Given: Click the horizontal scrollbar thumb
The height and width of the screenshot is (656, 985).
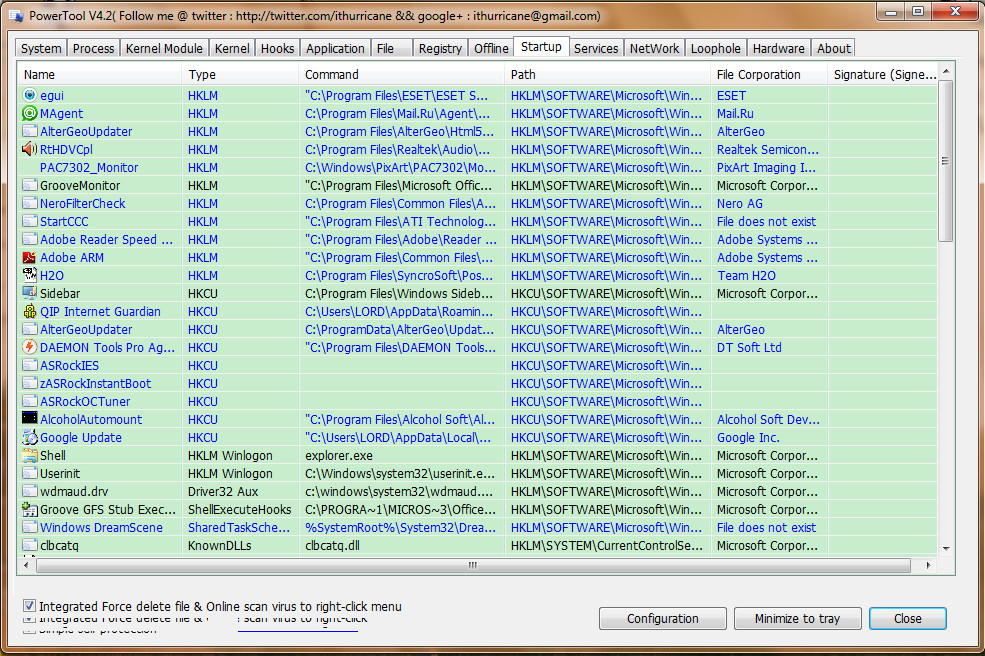Looking at the screenshot, I should pyautogui.click(x=473, y=565).
